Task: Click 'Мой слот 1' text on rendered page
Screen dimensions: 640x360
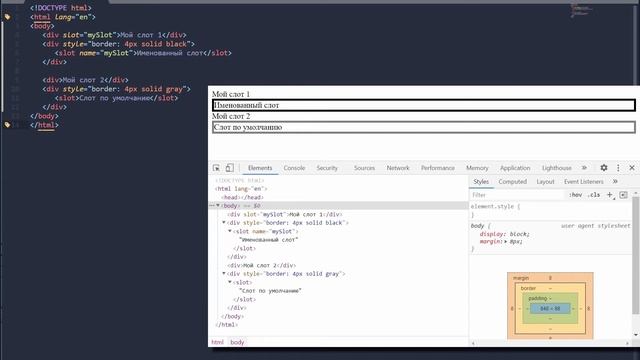Action: (231, 94)
